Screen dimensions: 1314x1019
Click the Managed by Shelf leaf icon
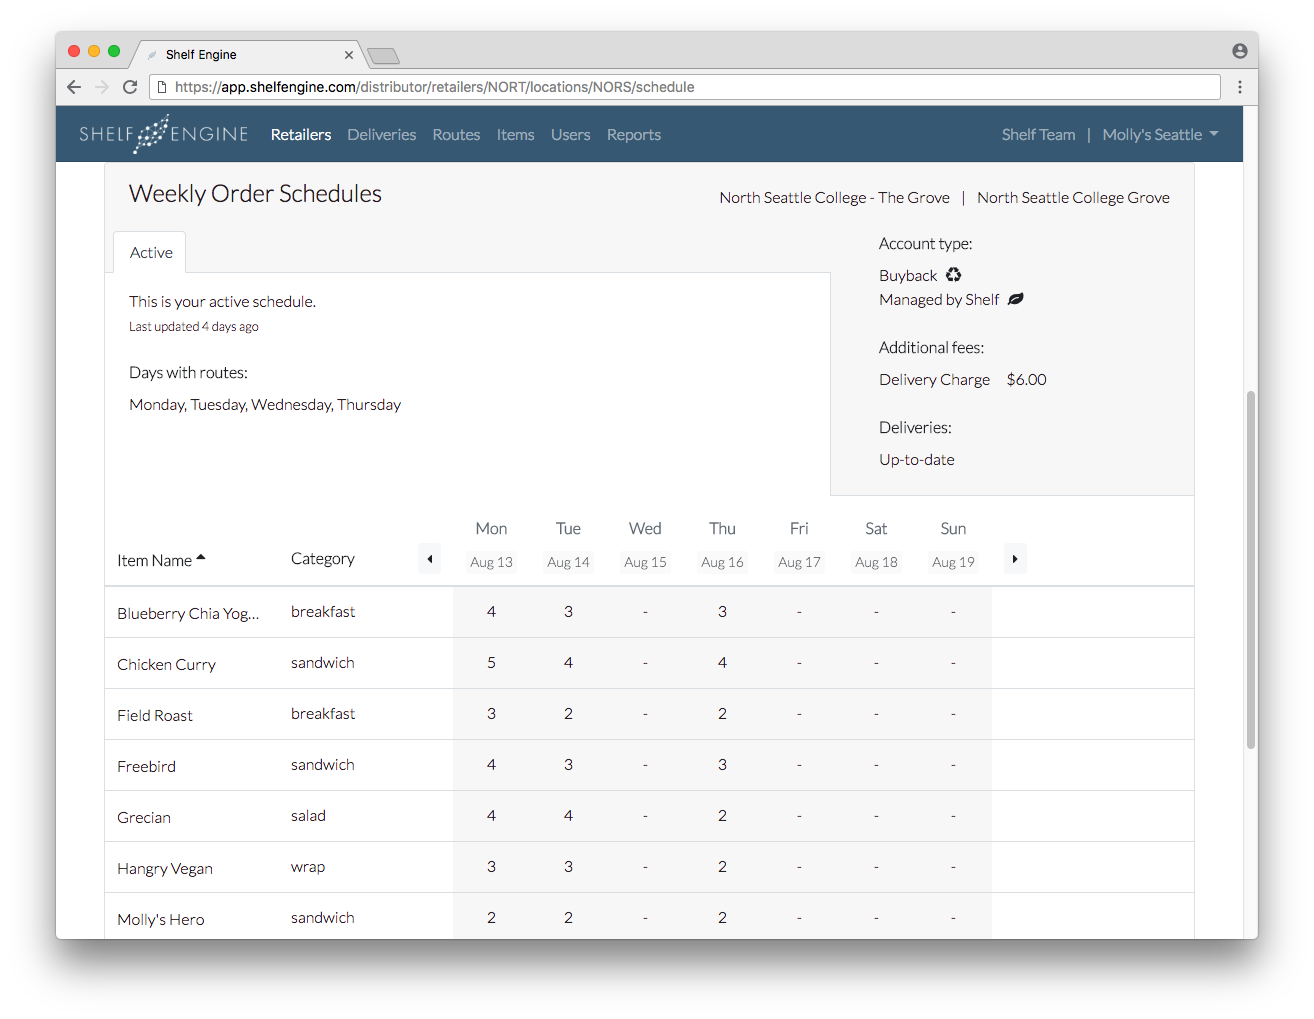[1016, 299]
